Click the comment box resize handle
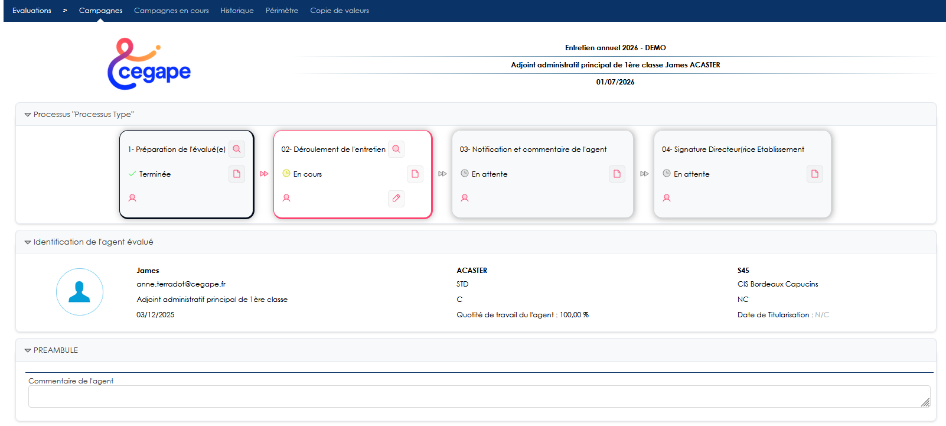 click(926, 403)
